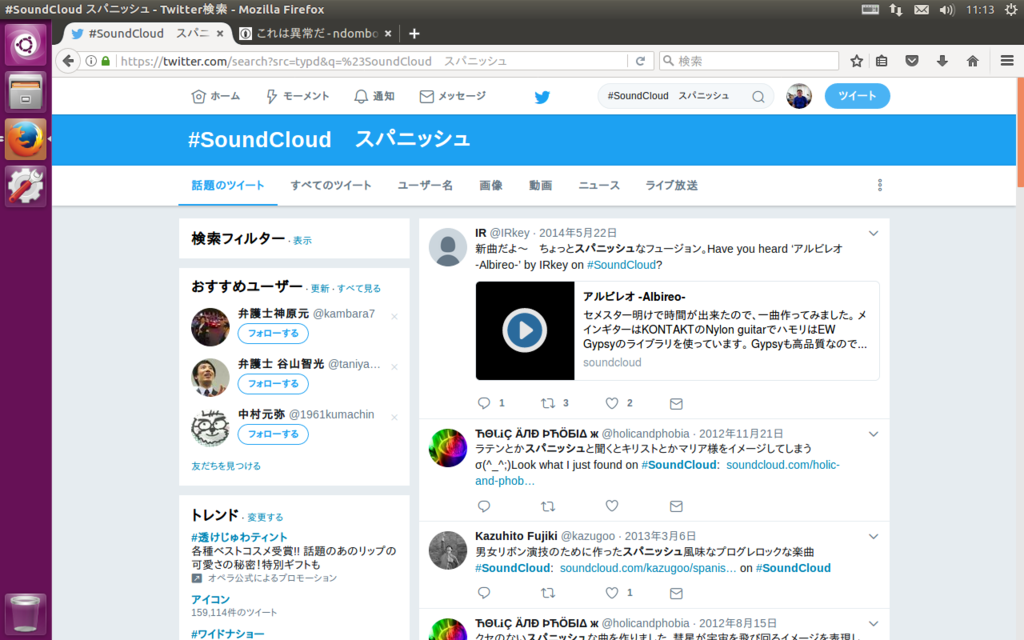Open the ライブ放送 tab

pos(671,185)
